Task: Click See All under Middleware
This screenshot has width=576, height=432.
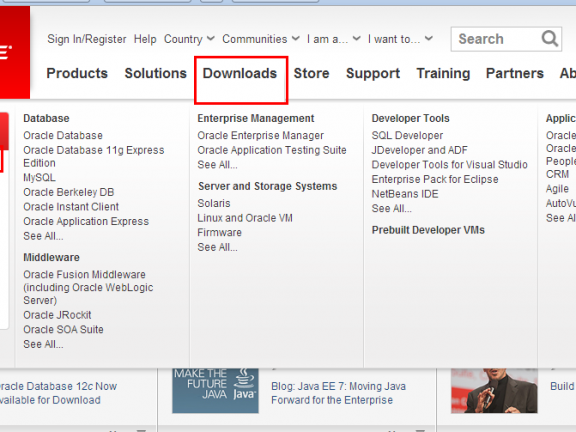Action: click(43, 344)
